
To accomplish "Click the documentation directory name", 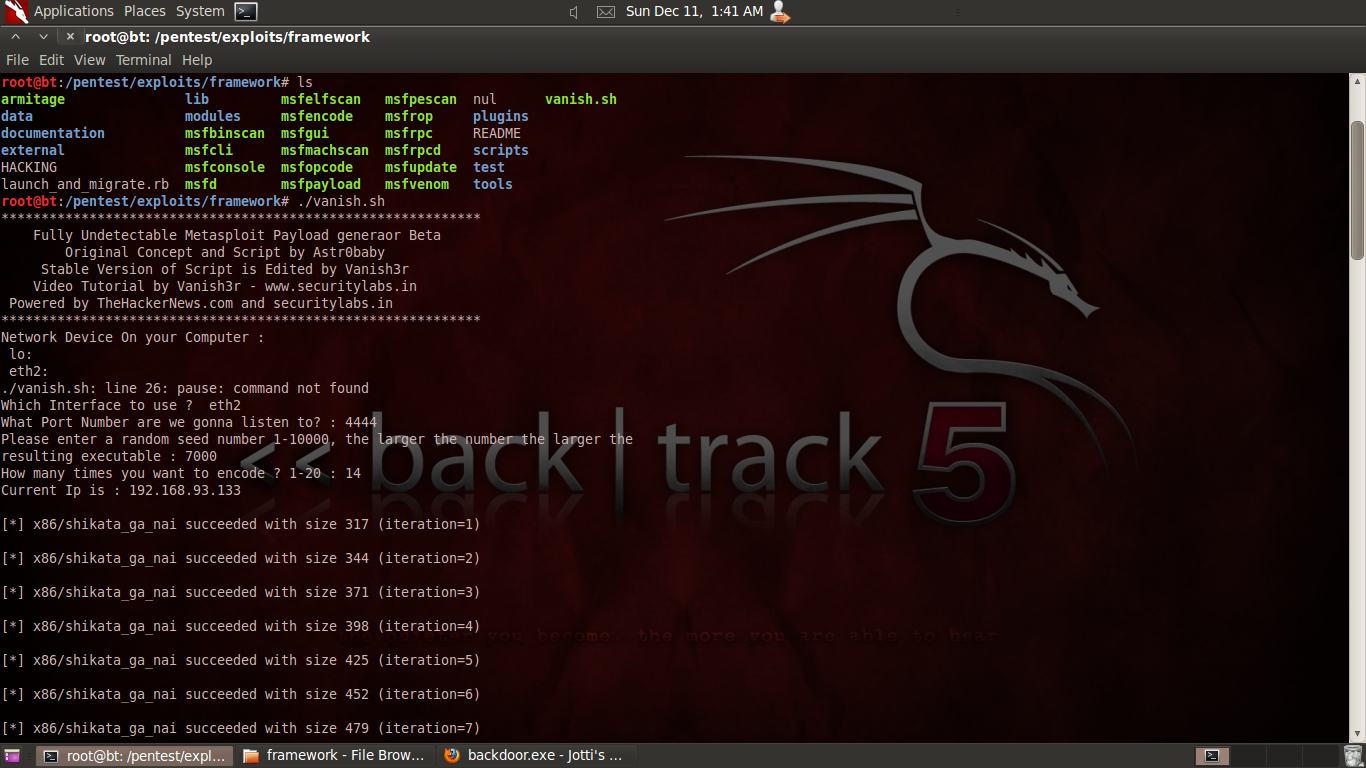I will click(53, 133).
